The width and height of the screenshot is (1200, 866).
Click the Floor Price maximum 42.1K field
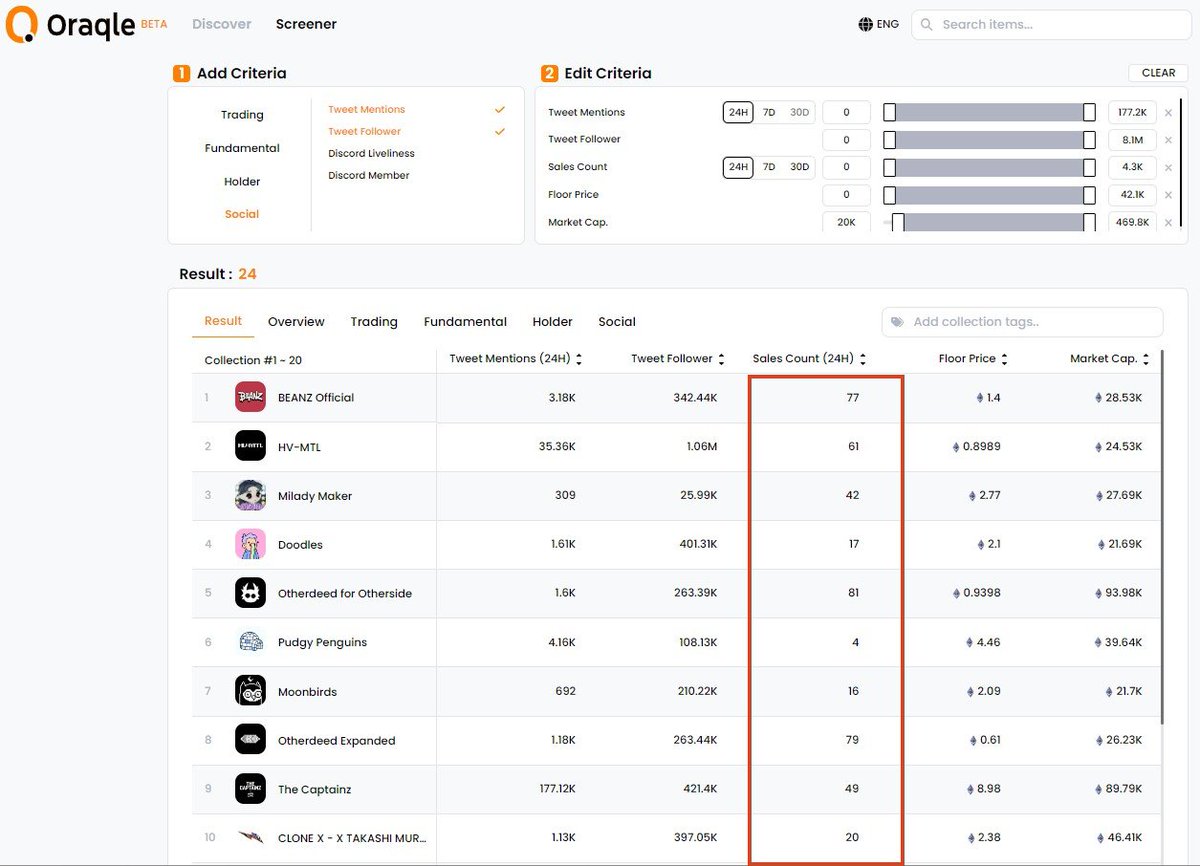(x=1132, y=194)
